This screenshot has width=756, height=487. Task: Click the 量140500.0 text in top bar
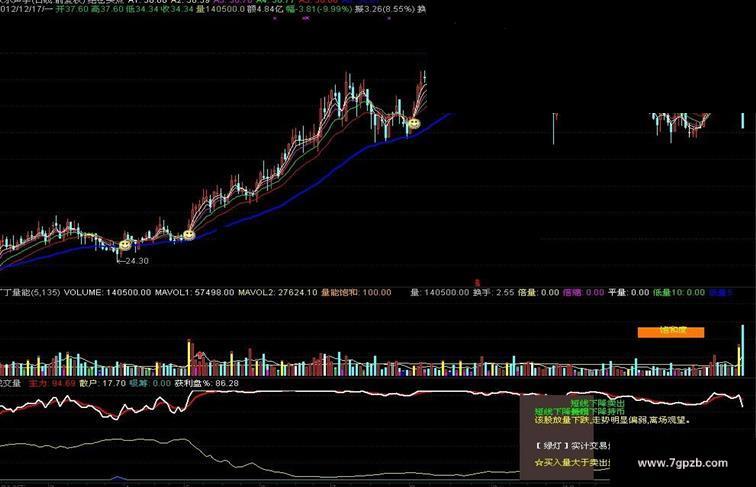pos(220,9)
